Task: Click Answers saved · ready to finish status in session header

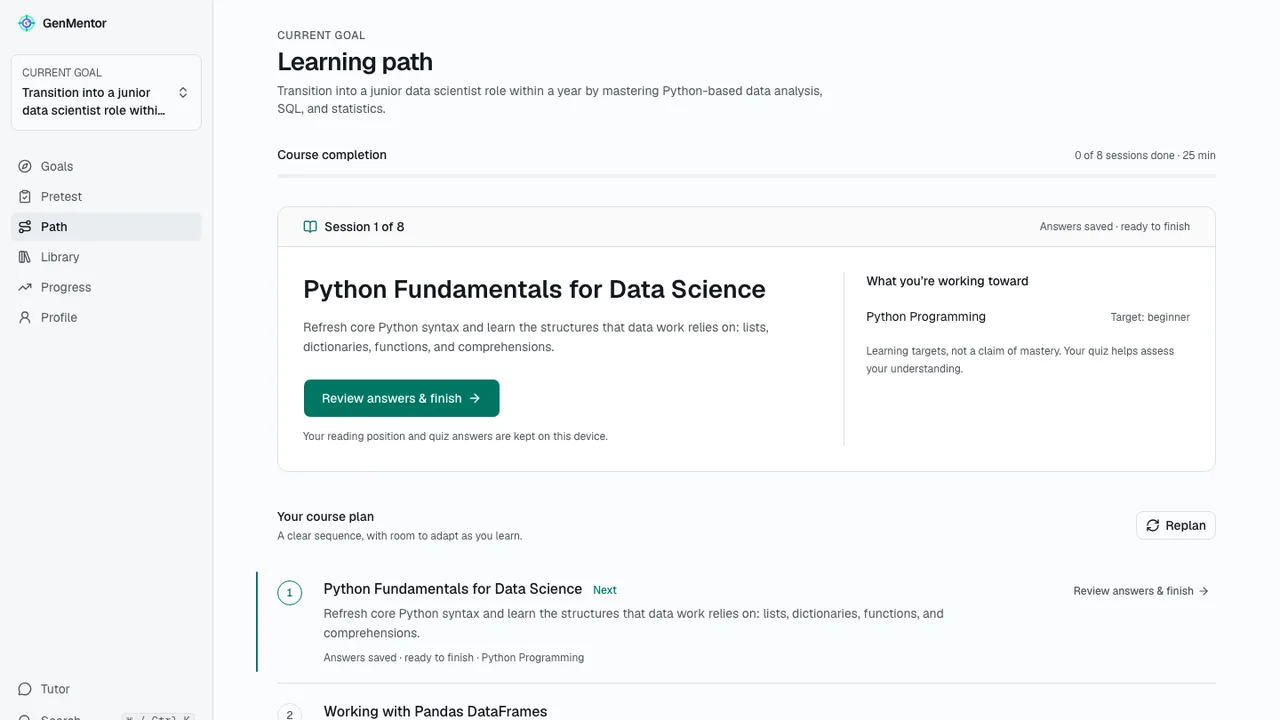Action: tap(1115, 227)
